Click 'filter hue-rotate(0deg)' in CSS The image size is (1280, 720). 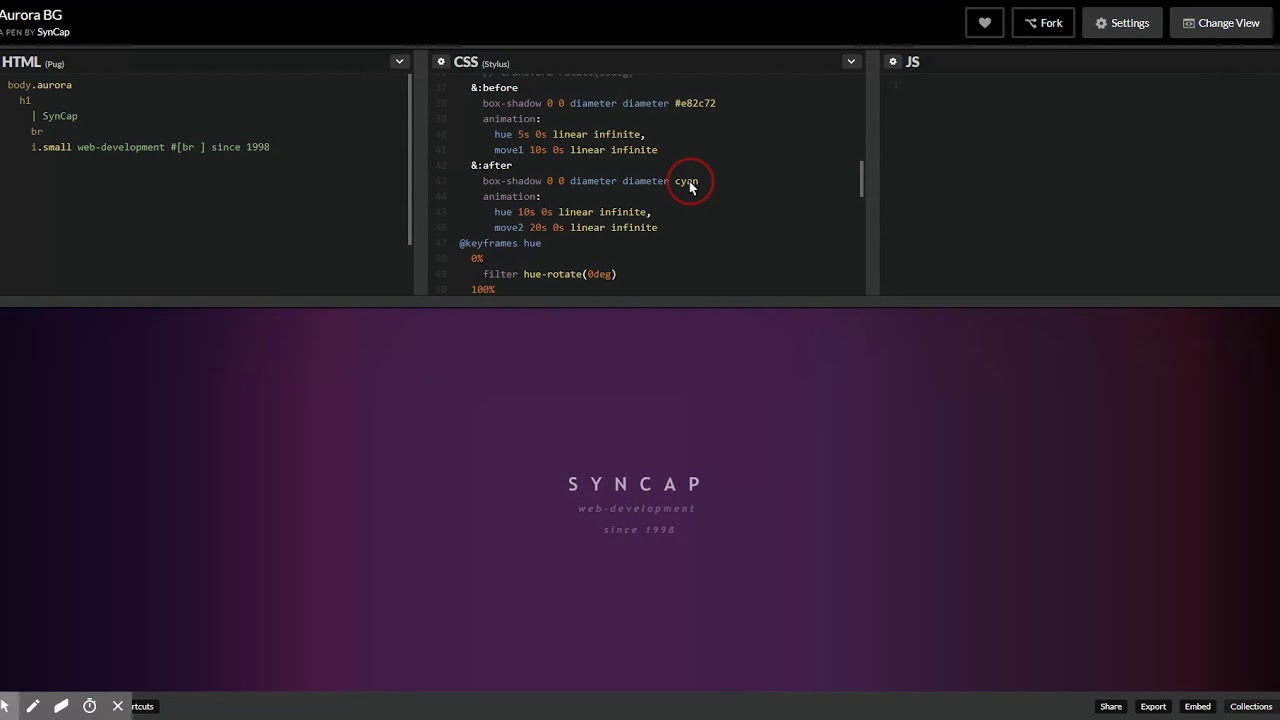point(549,274)
